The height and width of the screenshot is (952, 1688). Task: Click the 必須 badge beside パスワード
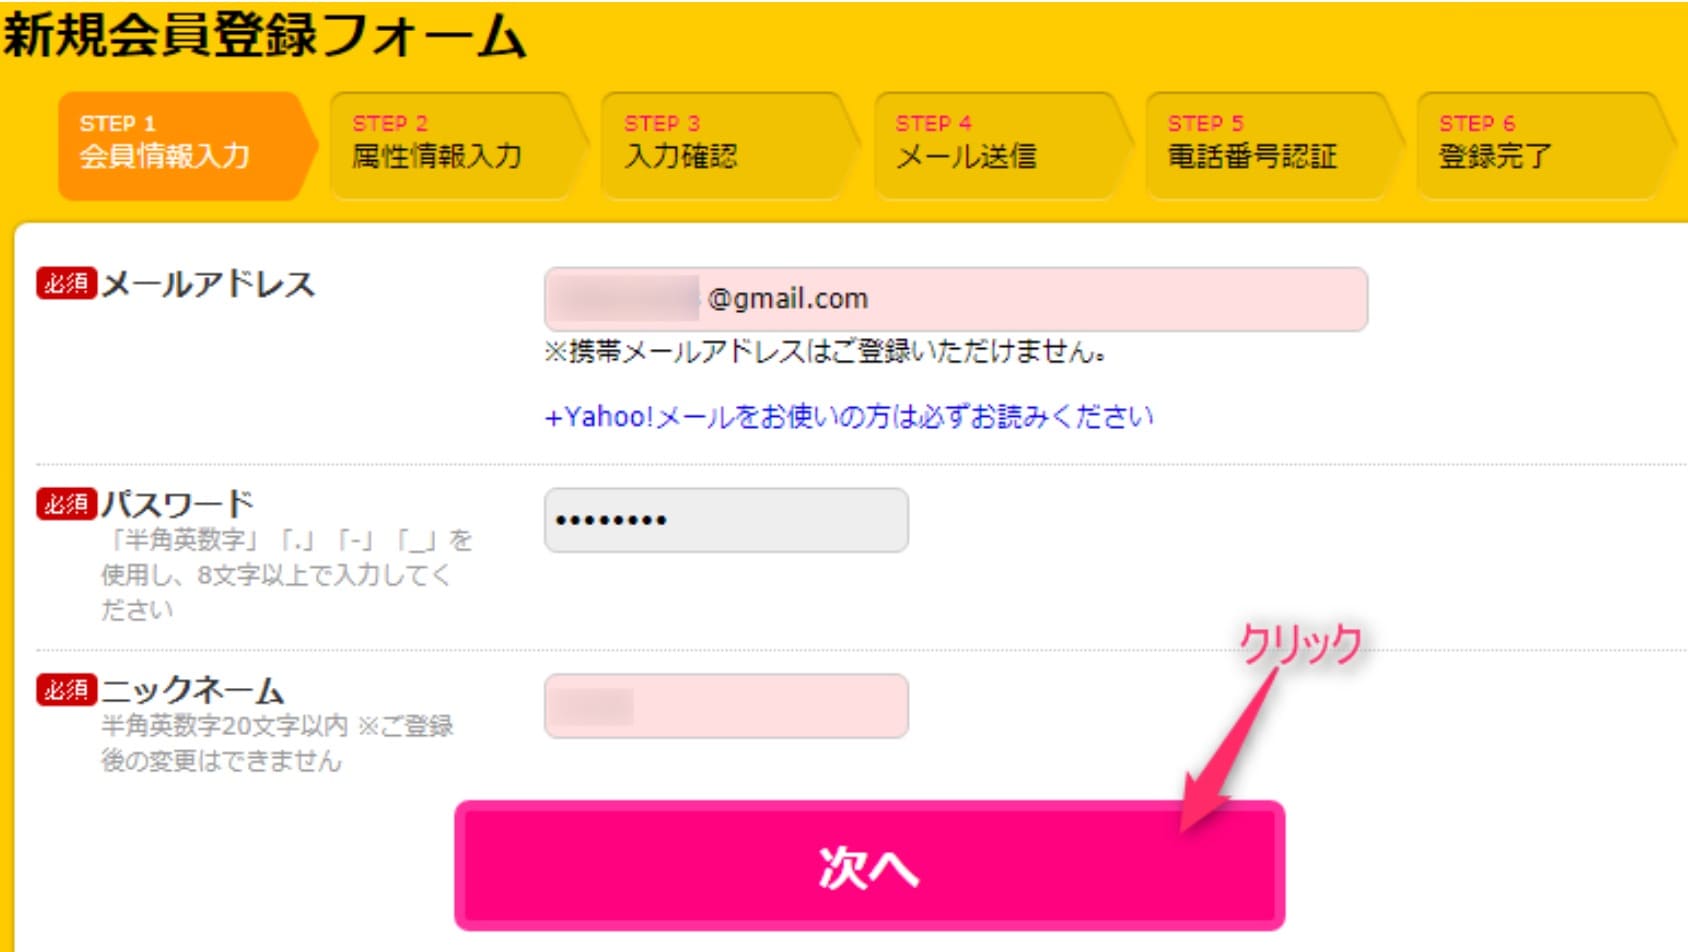point(66,503)
